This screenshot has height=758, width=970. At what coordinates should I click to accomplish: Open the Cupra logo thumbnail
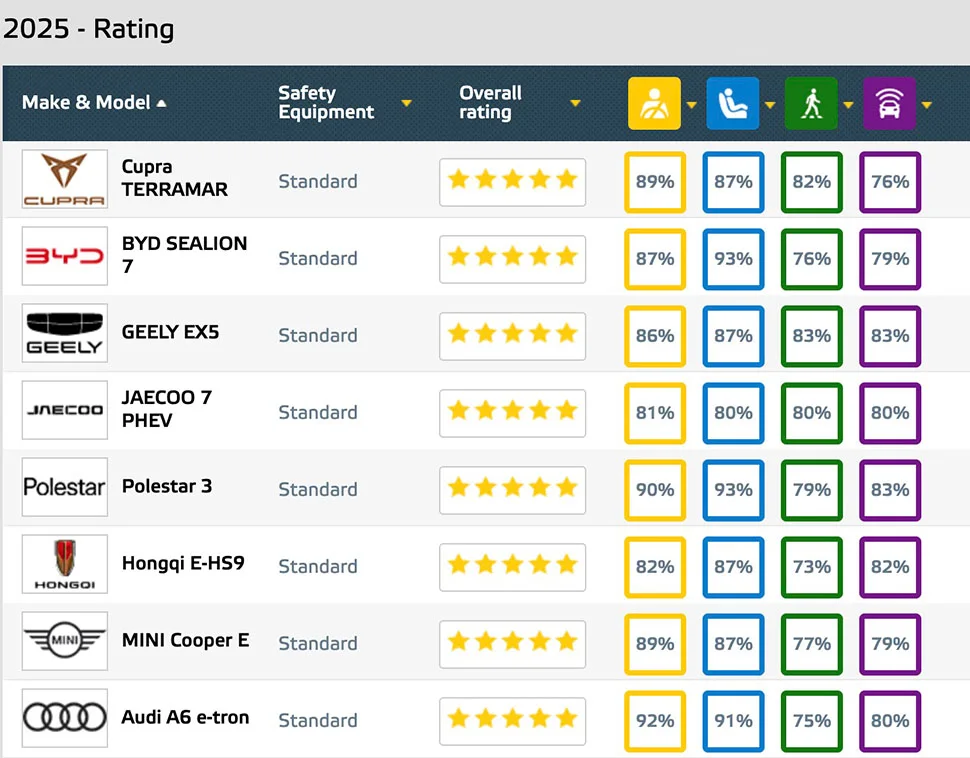(x=65, y=179)
